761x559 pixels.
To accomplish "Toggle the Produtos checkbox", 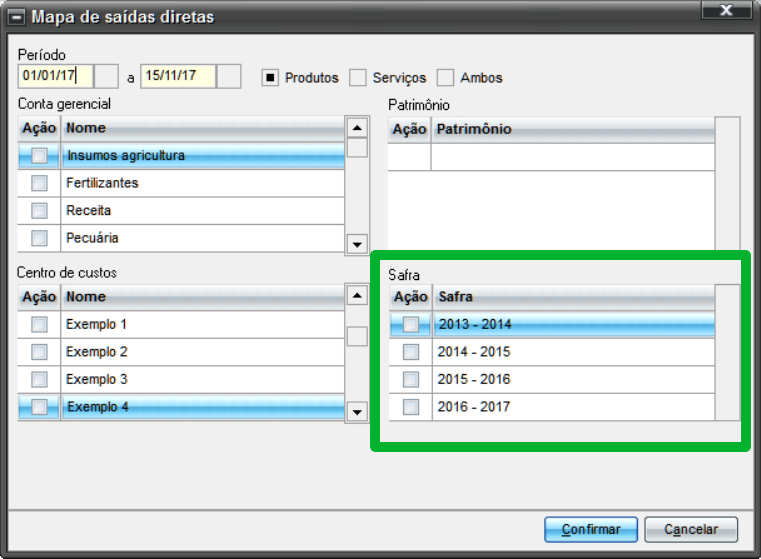I will (270, 78).
